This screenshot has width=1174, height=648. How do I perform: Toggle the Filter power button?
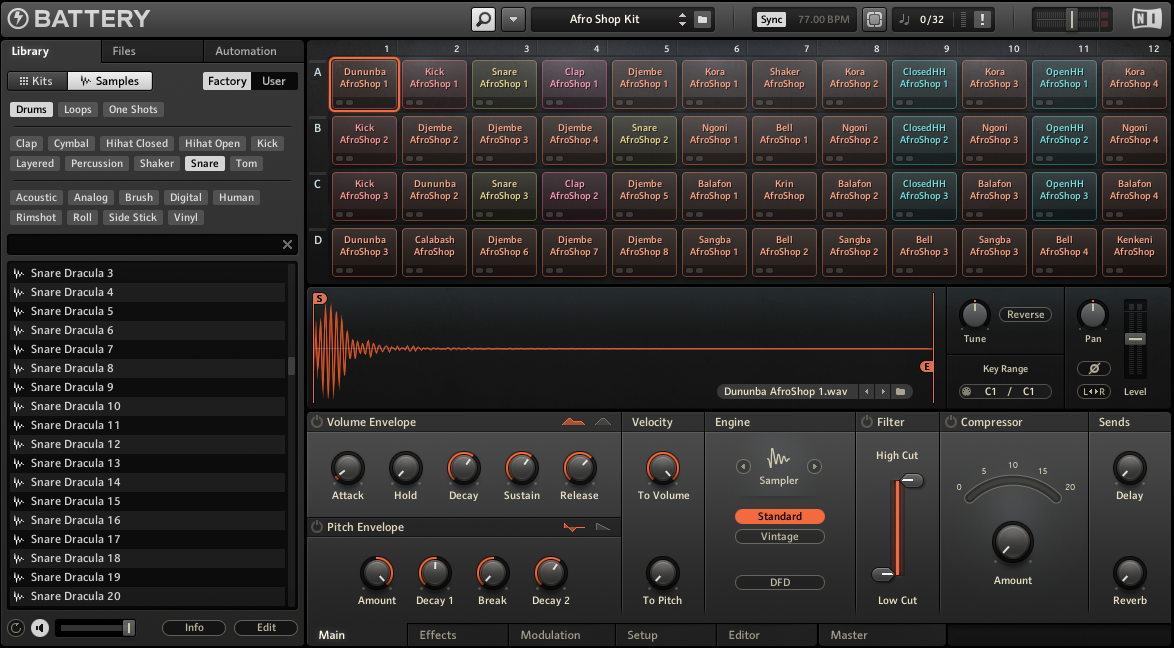point(867,423)
